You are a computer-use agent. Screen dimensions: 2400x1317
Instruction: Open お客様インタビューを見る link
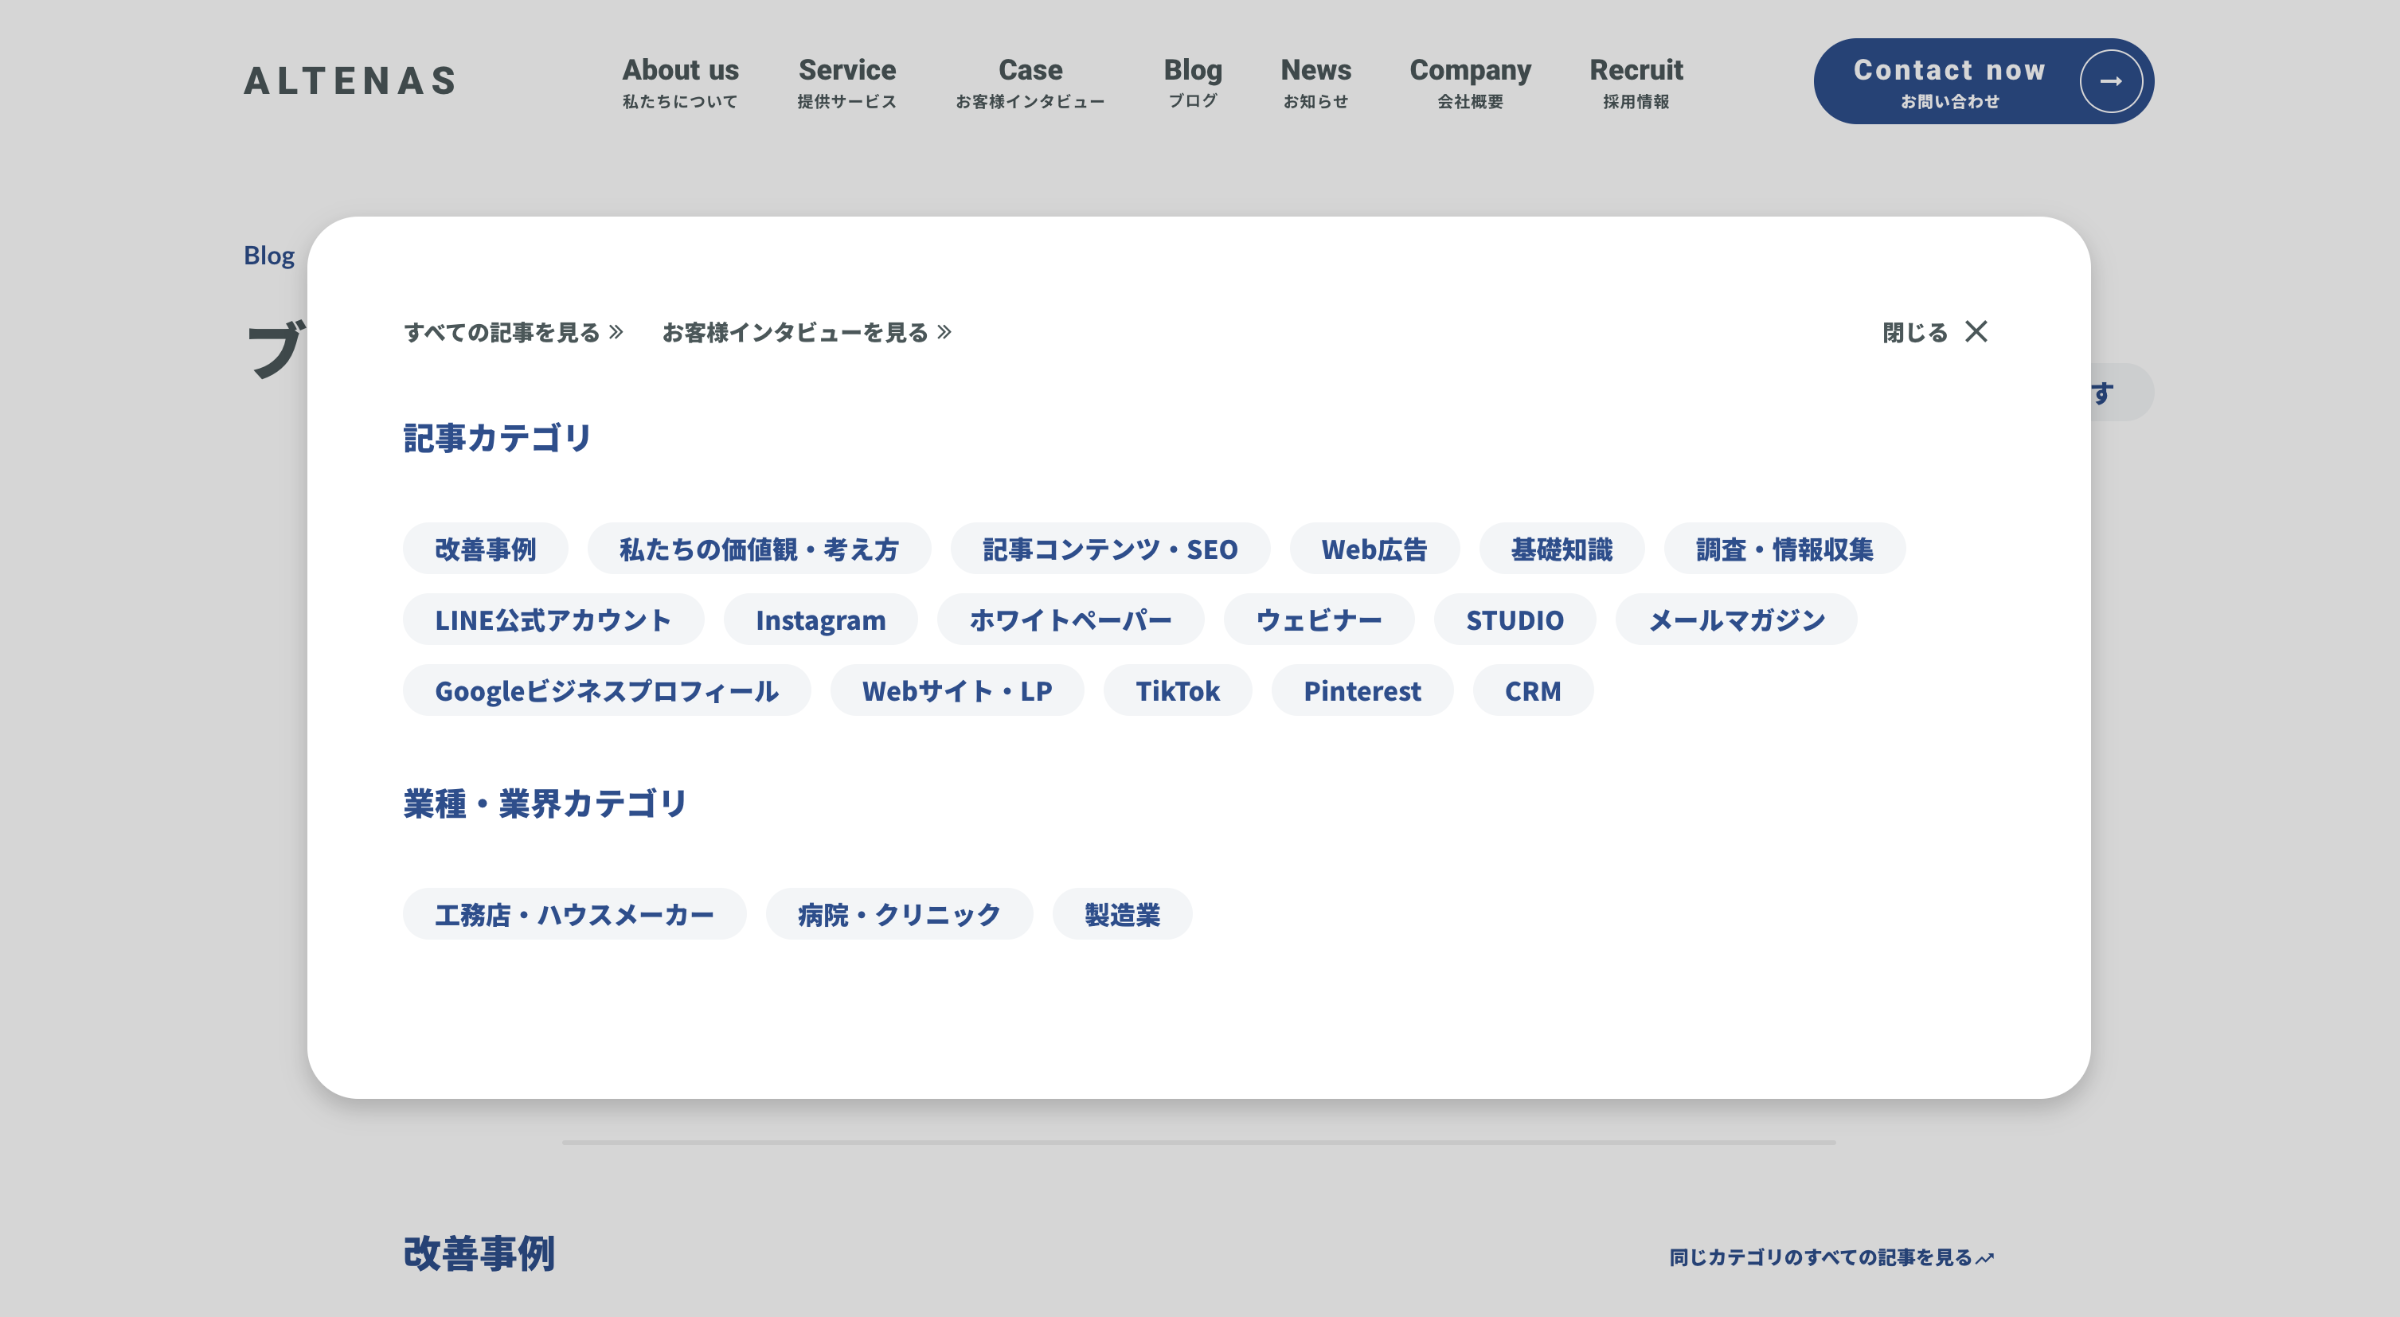click(x=807, y=332)
